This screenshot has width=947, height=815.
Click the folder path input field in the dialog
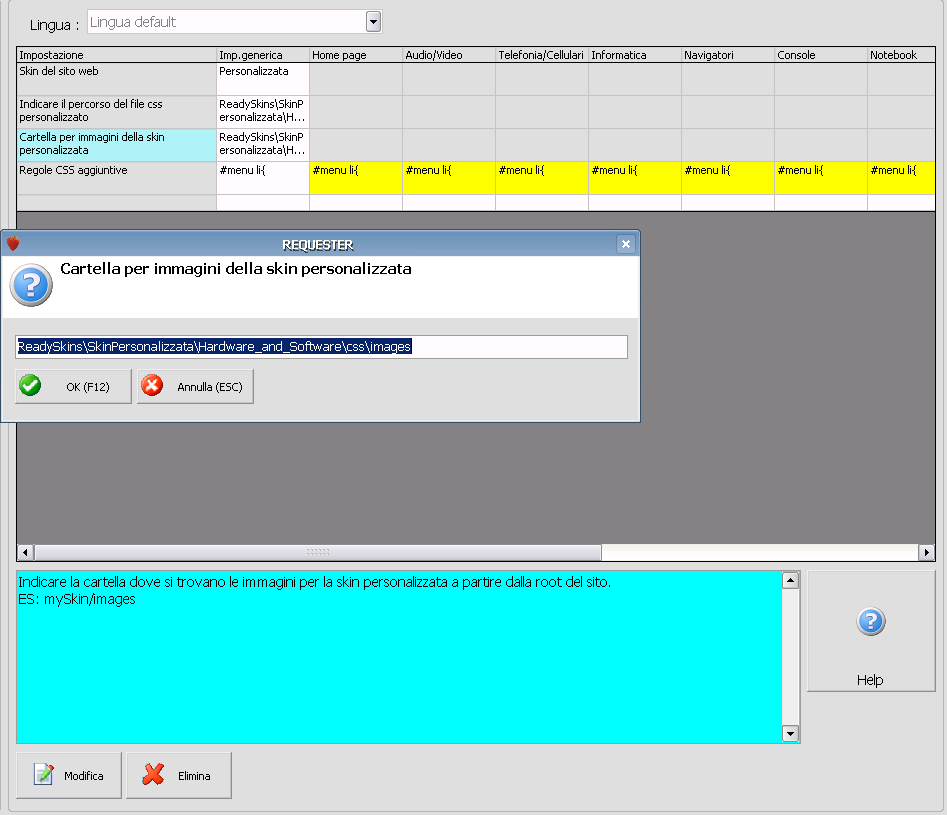[321, 347]
